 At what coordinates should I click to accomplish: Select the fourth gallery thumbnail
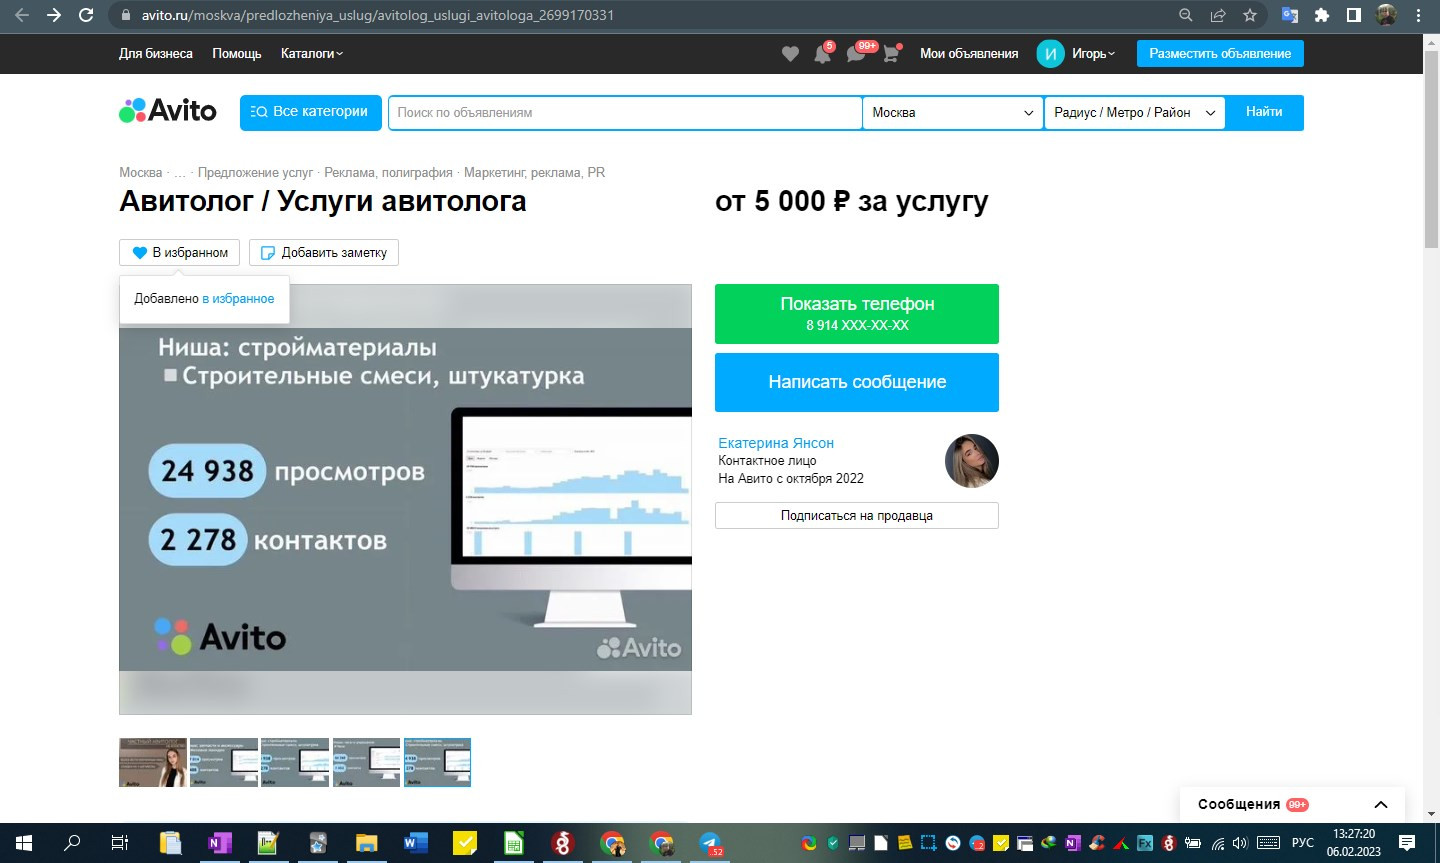[366, 763]
